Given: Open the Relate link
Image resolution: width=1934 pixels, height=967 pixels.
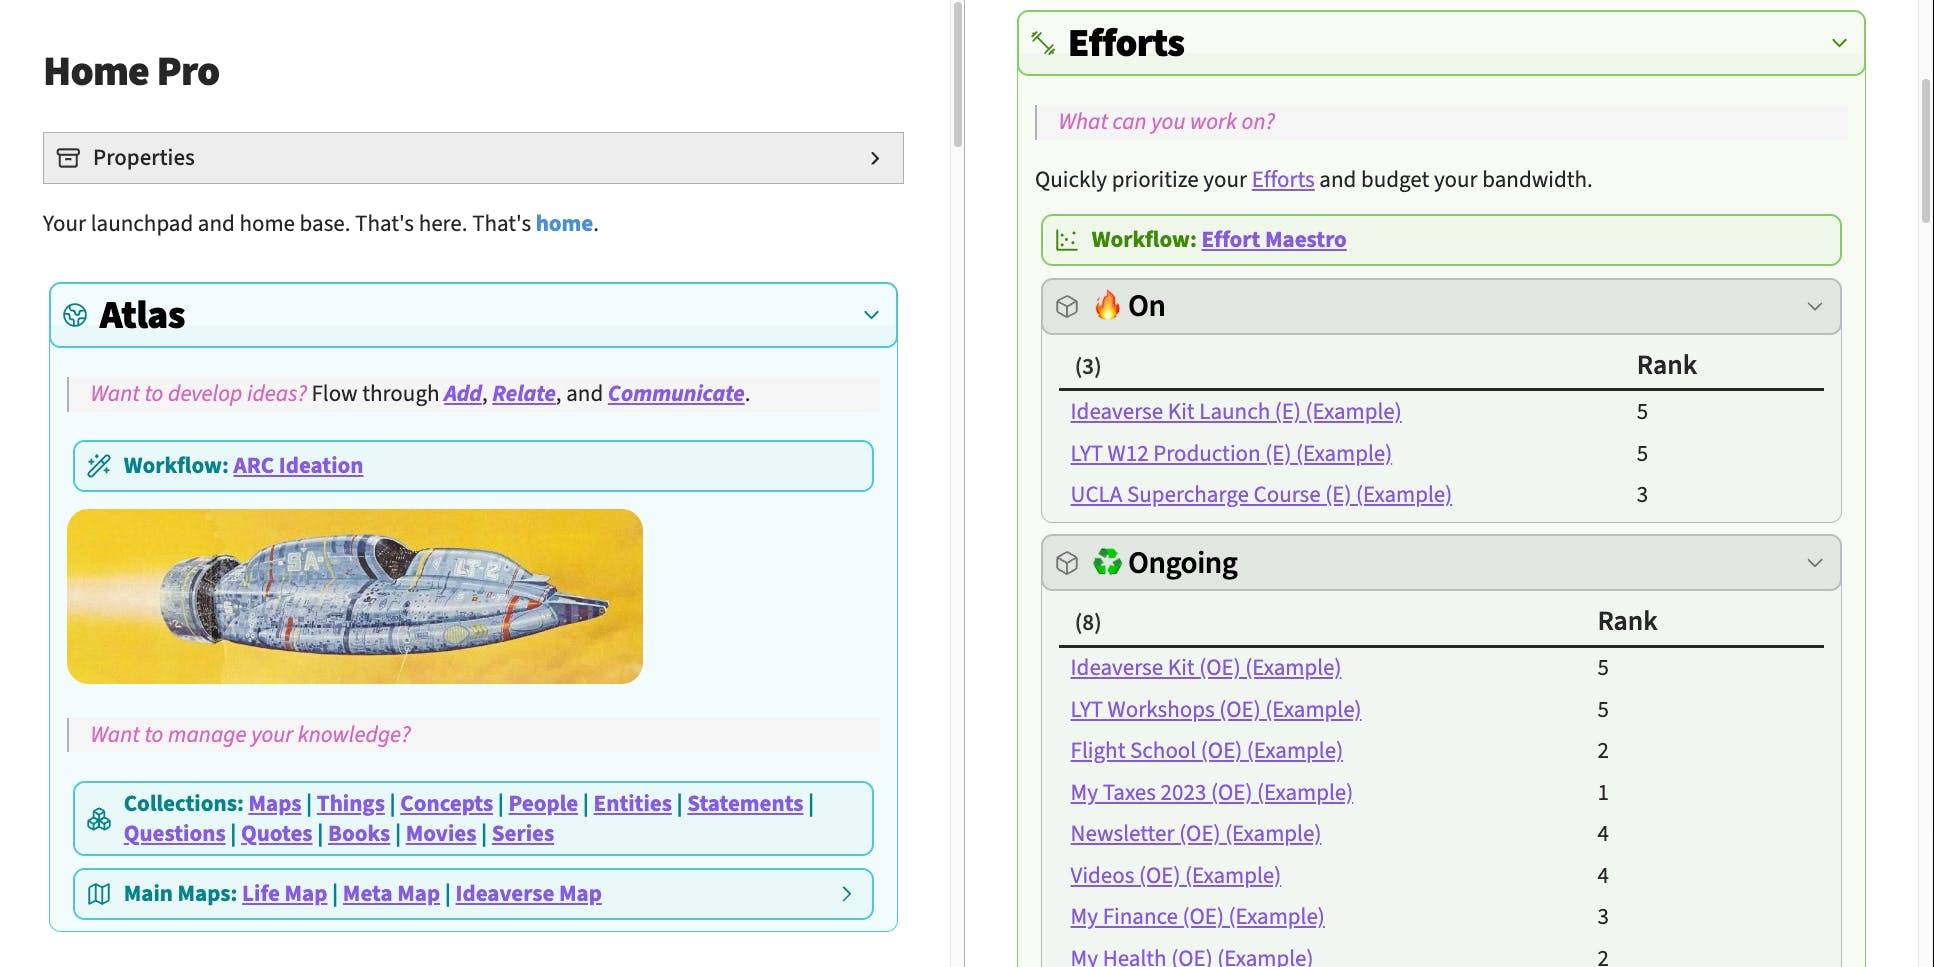Looking at the screenshot, I should pyautogui.click(x=524, y=394).
